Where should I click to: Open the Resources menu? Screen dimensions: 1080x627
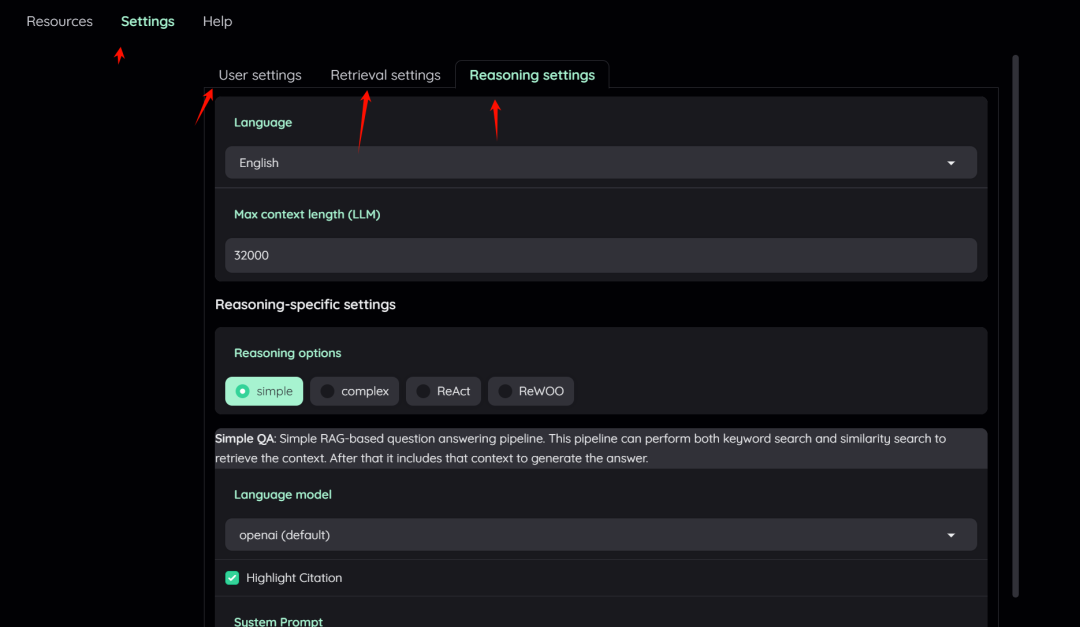point(59,21)
